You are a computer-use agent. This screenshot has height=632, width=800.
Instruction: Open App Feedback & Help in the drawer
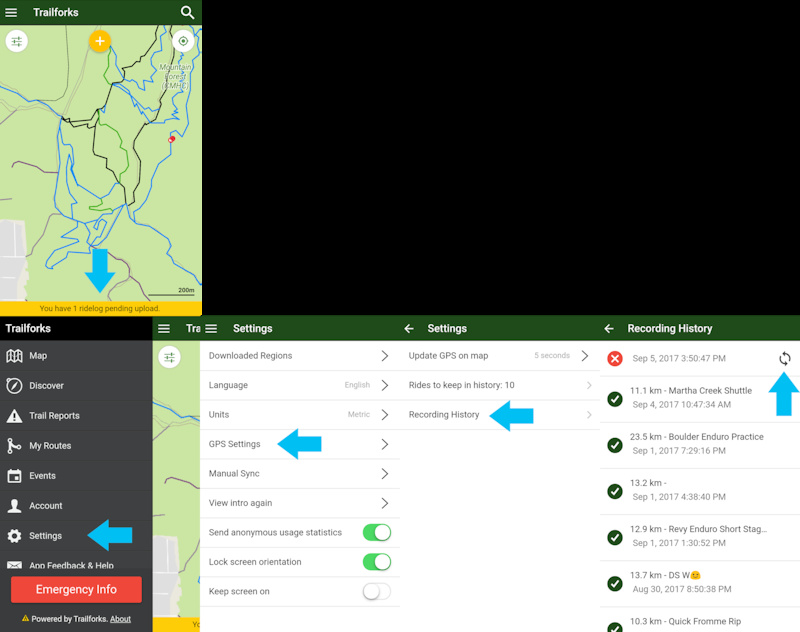coord(76,563)
